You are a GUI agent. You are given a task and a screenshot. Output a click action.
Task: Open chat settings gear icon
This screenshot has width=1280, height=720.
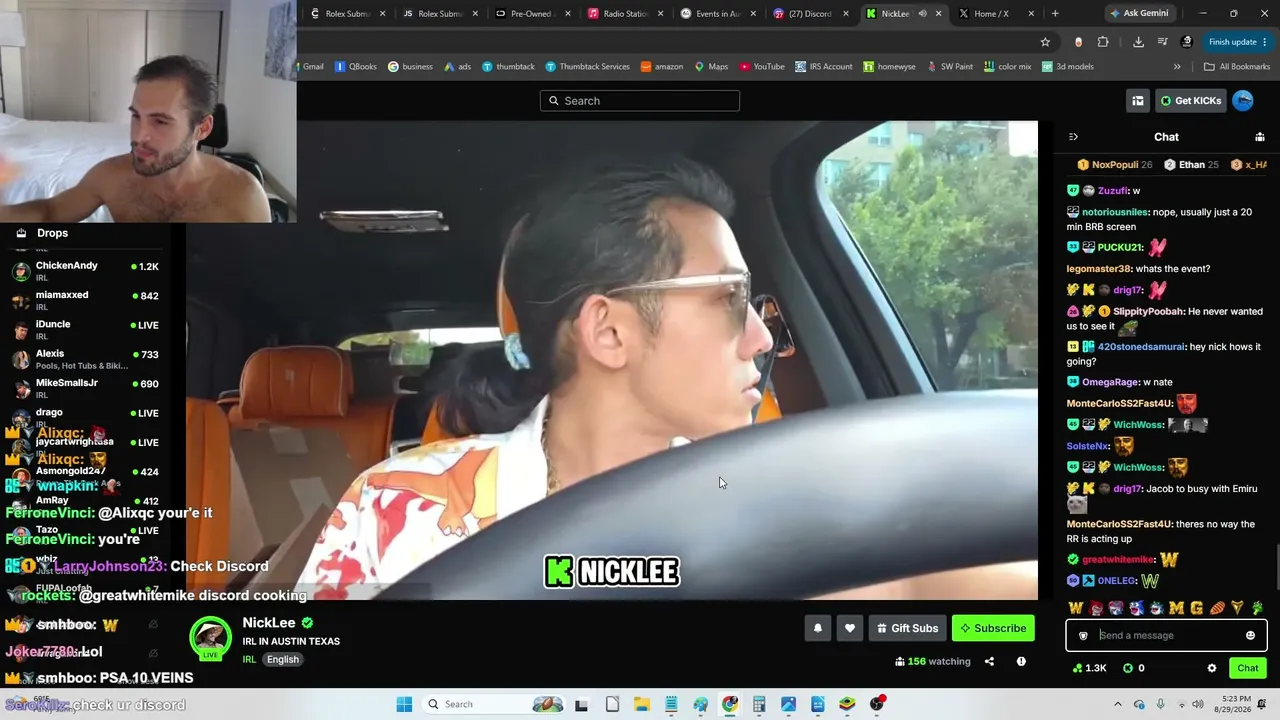point(1212,668)
